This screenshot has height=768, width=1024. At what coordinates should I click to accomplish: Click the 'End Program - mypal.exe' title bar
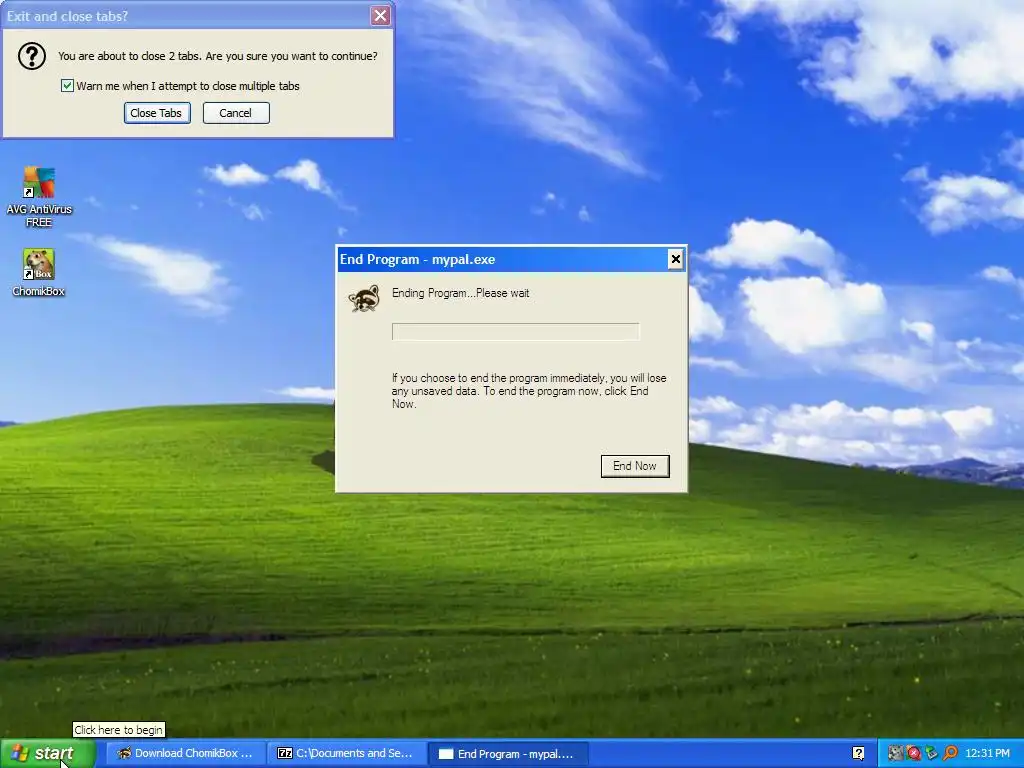[502, 259]
